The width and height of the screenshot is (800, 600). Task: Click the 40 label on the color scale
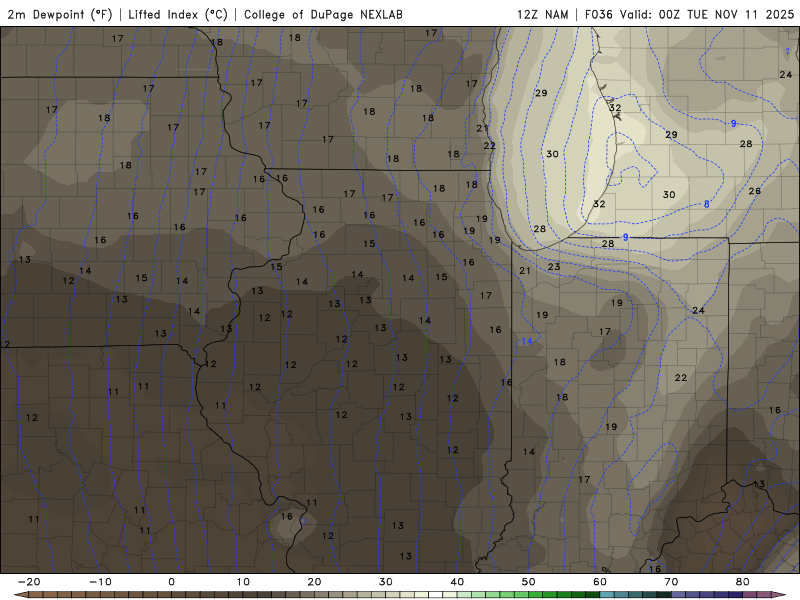(457, 582)
